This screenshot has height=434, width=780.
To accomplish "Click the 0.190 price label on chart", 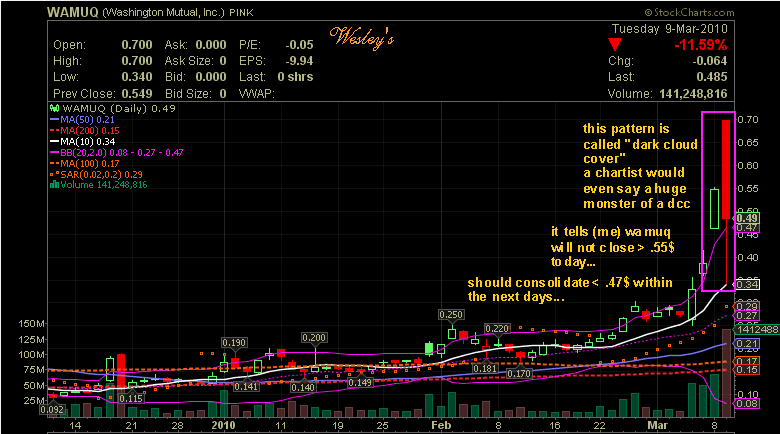I will click(234, 342).
